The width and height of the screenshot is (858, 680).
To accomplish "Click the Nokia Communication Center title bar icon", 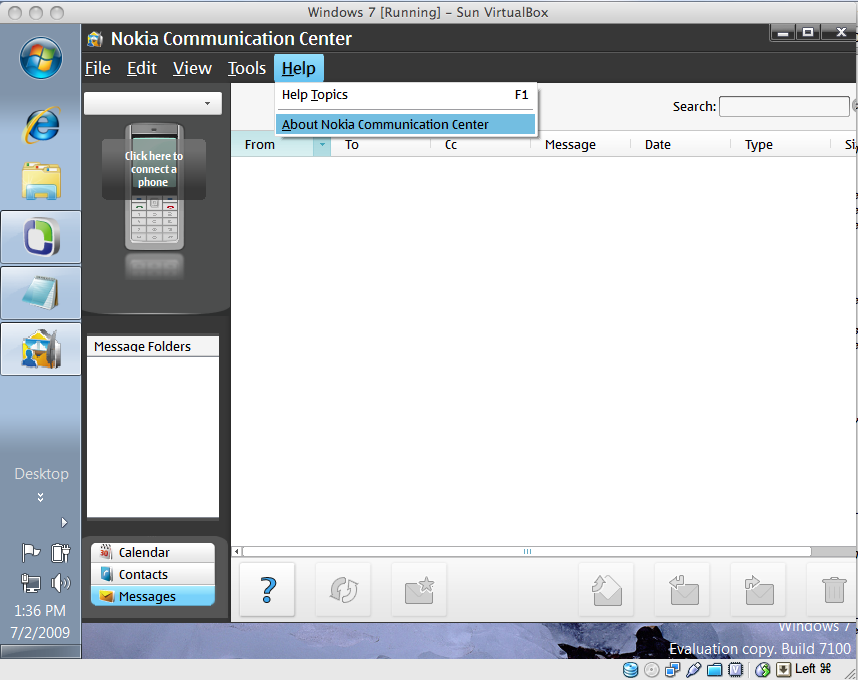I will pyautogui.click(x=95, y=39).
